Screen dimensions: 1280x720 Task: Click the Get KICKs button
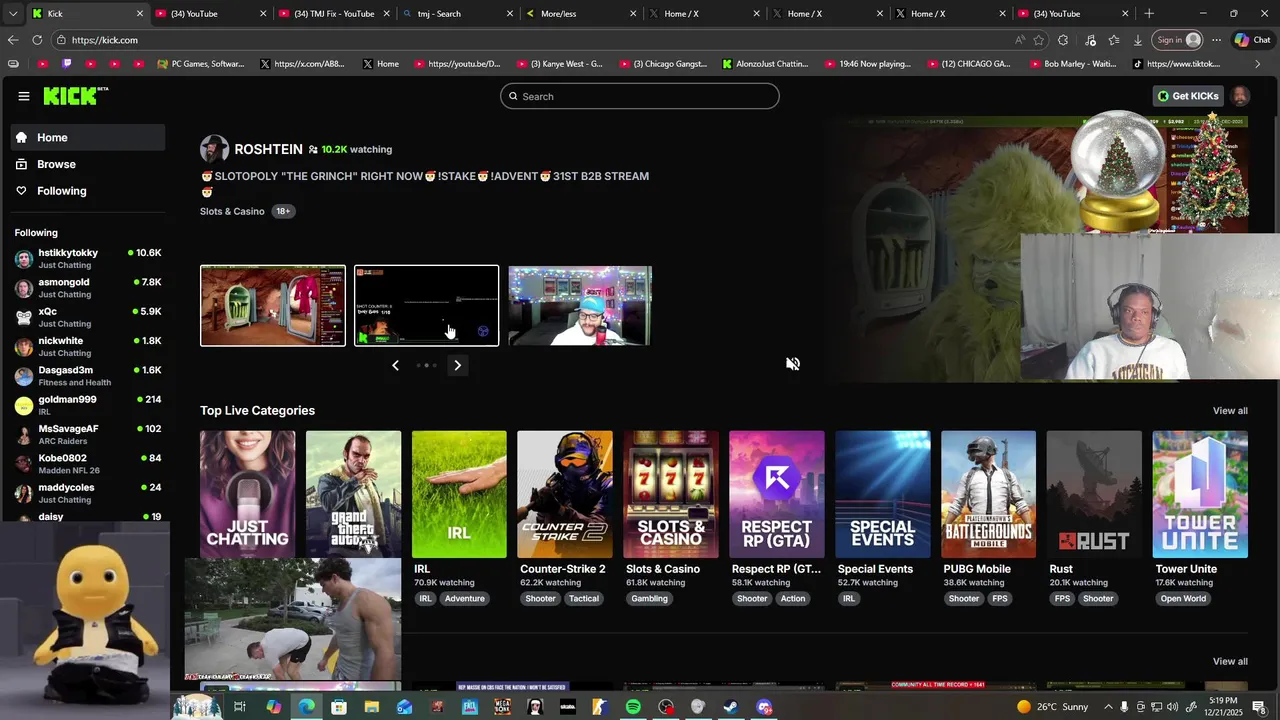coord(1189,96)
